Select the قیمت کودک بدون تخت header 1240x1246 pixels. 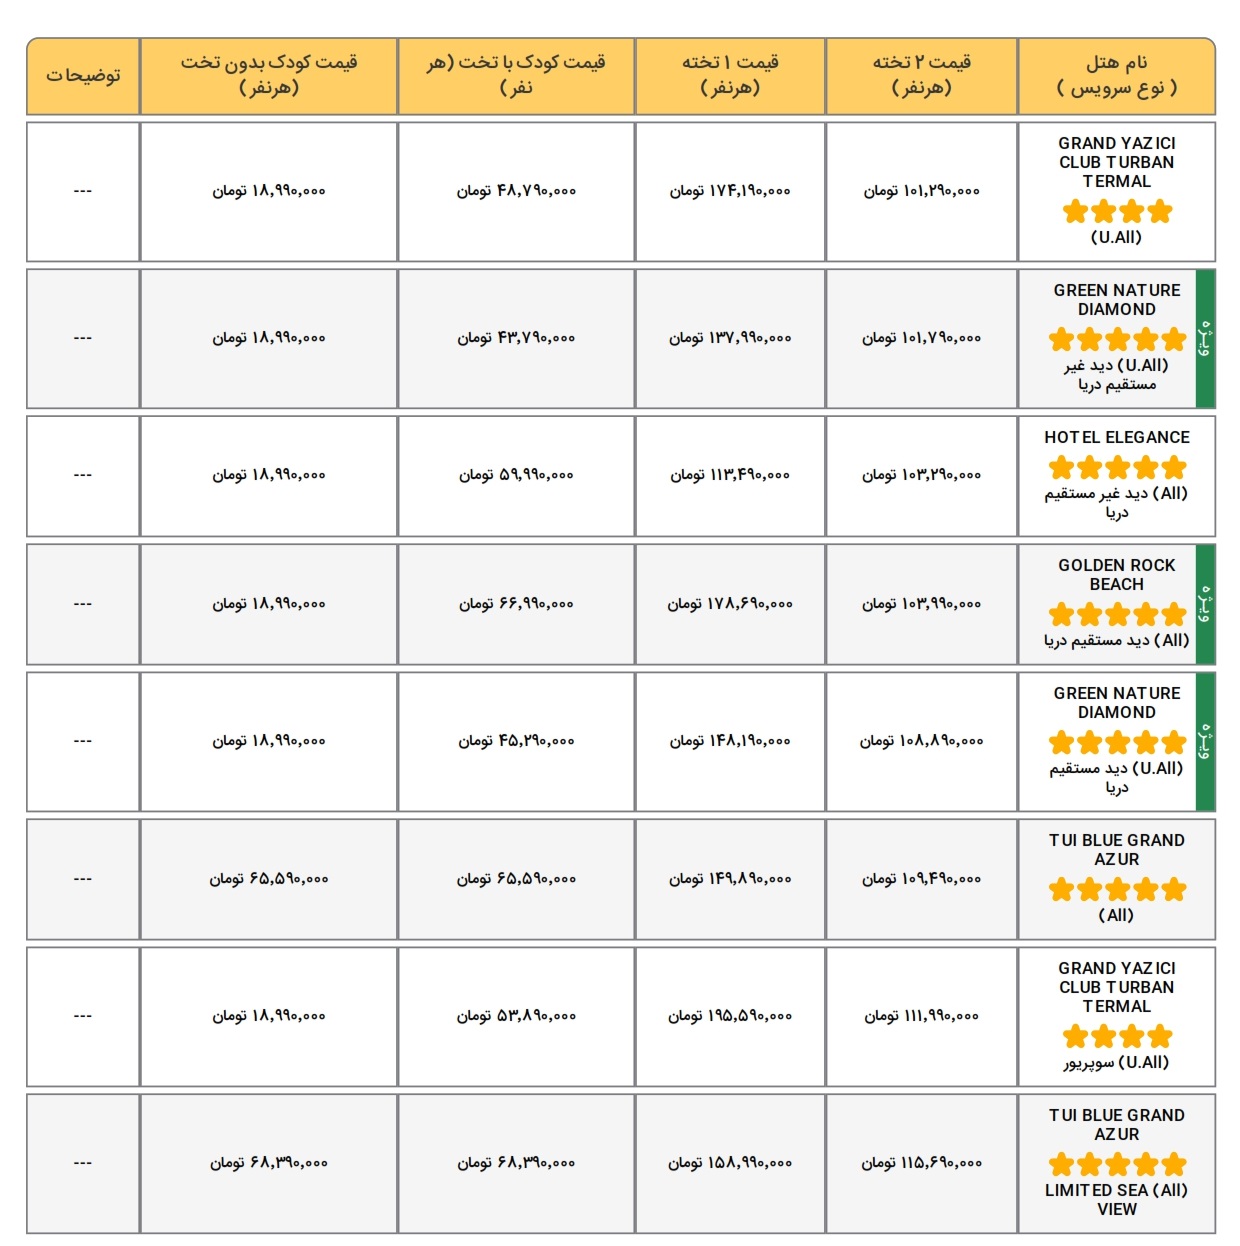pyautogui.click(x=269, y=76)
